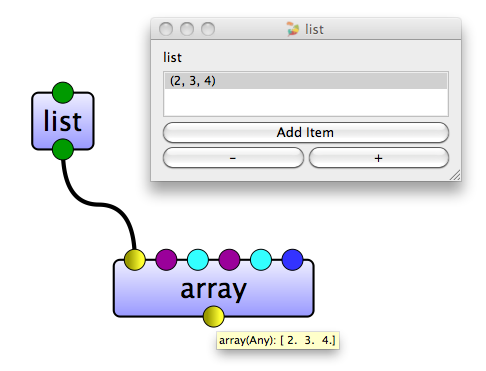This screenshot has width=486, height=371.
Task: Click the Add Item button
Action: pos(306,132)
